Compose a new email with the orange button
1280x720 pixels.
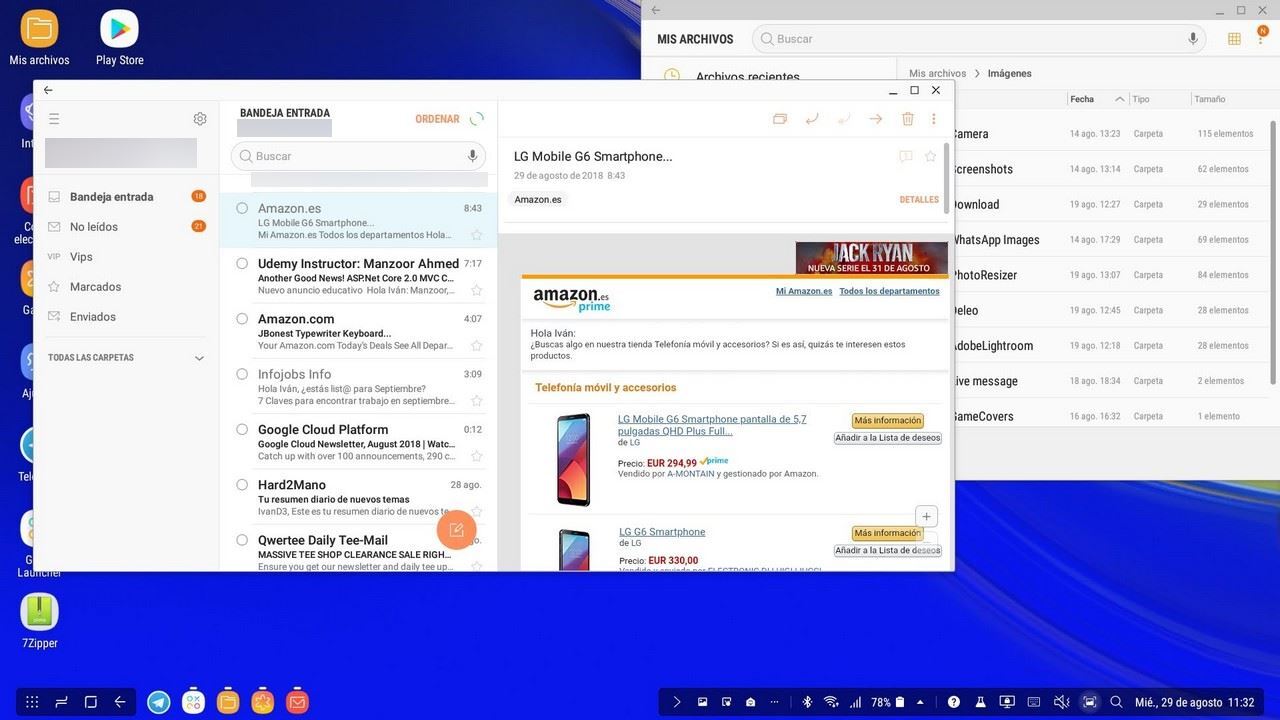(456, 530)
